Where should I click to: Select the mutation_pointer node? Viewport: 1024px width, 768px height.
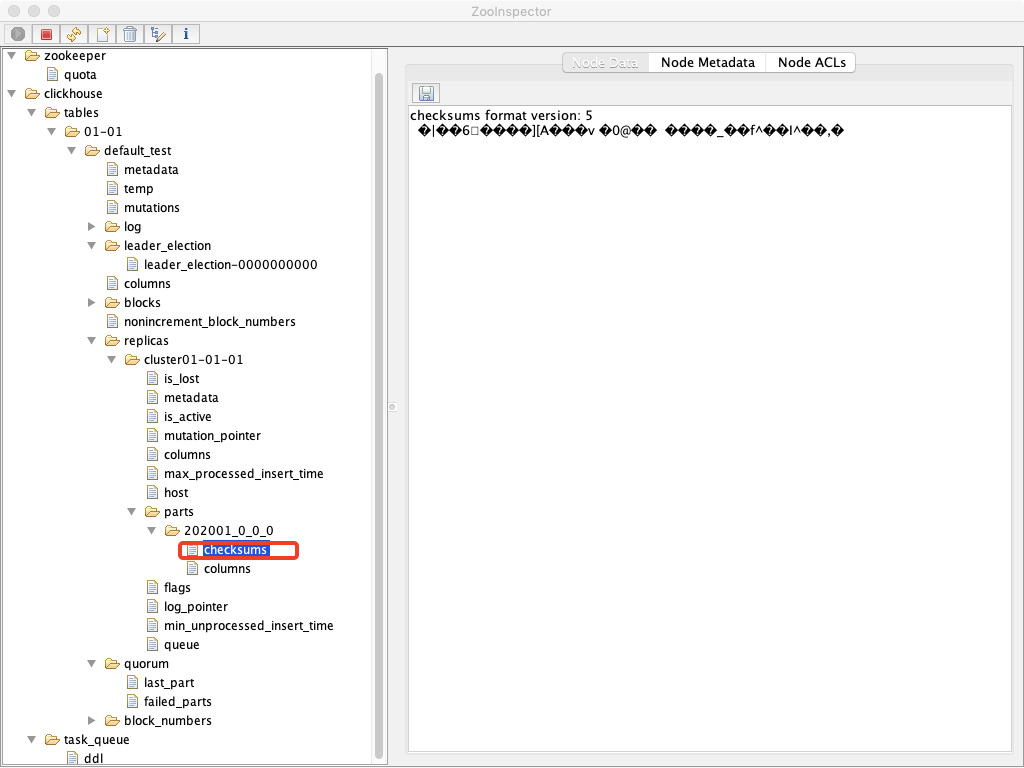212,436
